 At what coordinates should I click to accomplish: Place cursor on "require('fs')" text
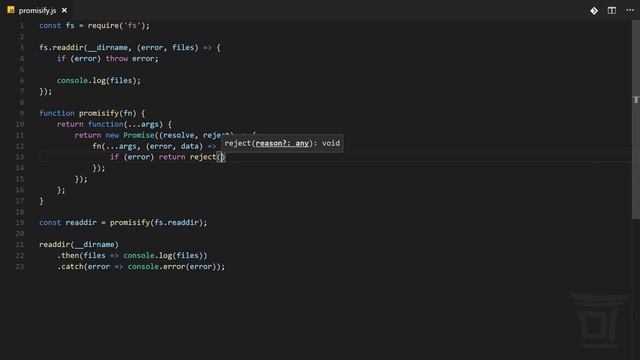click(116, 26)
